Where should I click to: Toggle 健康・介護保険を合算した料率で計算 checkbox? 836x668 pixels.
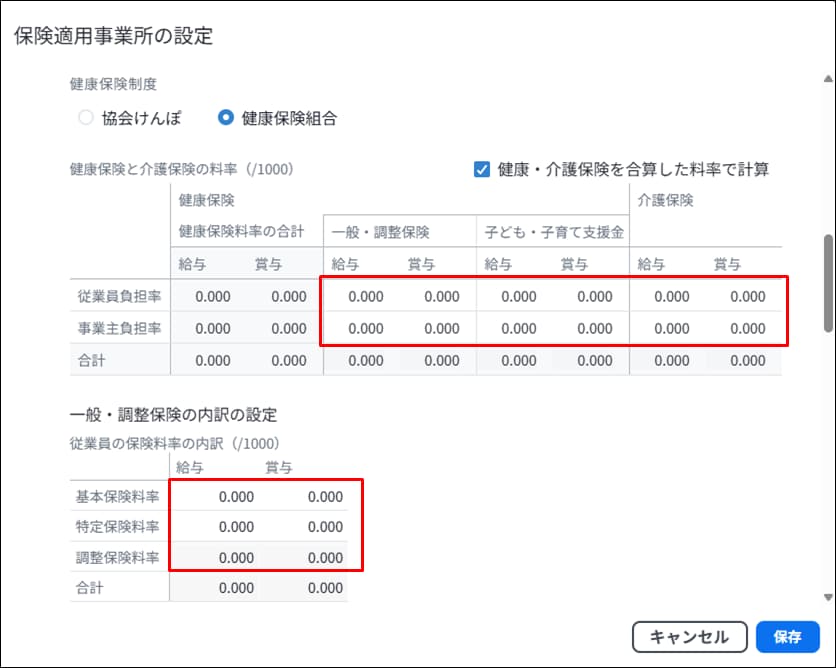(482, 169)
